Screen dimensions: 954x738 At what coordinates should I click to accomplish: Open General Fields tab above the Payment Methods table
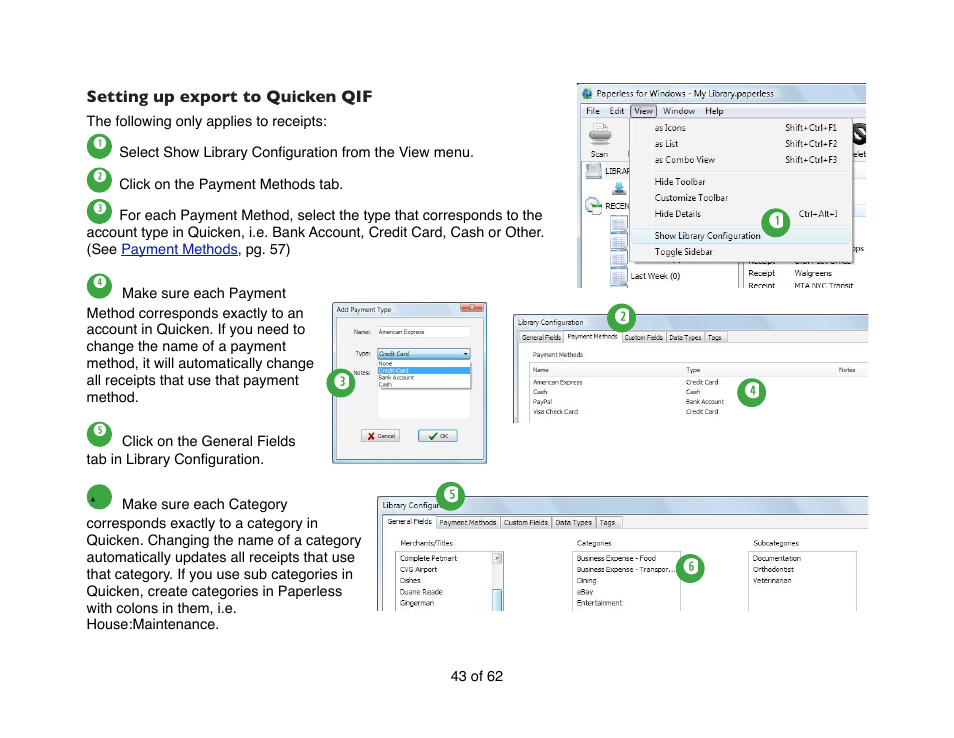[x=541, y=338]
